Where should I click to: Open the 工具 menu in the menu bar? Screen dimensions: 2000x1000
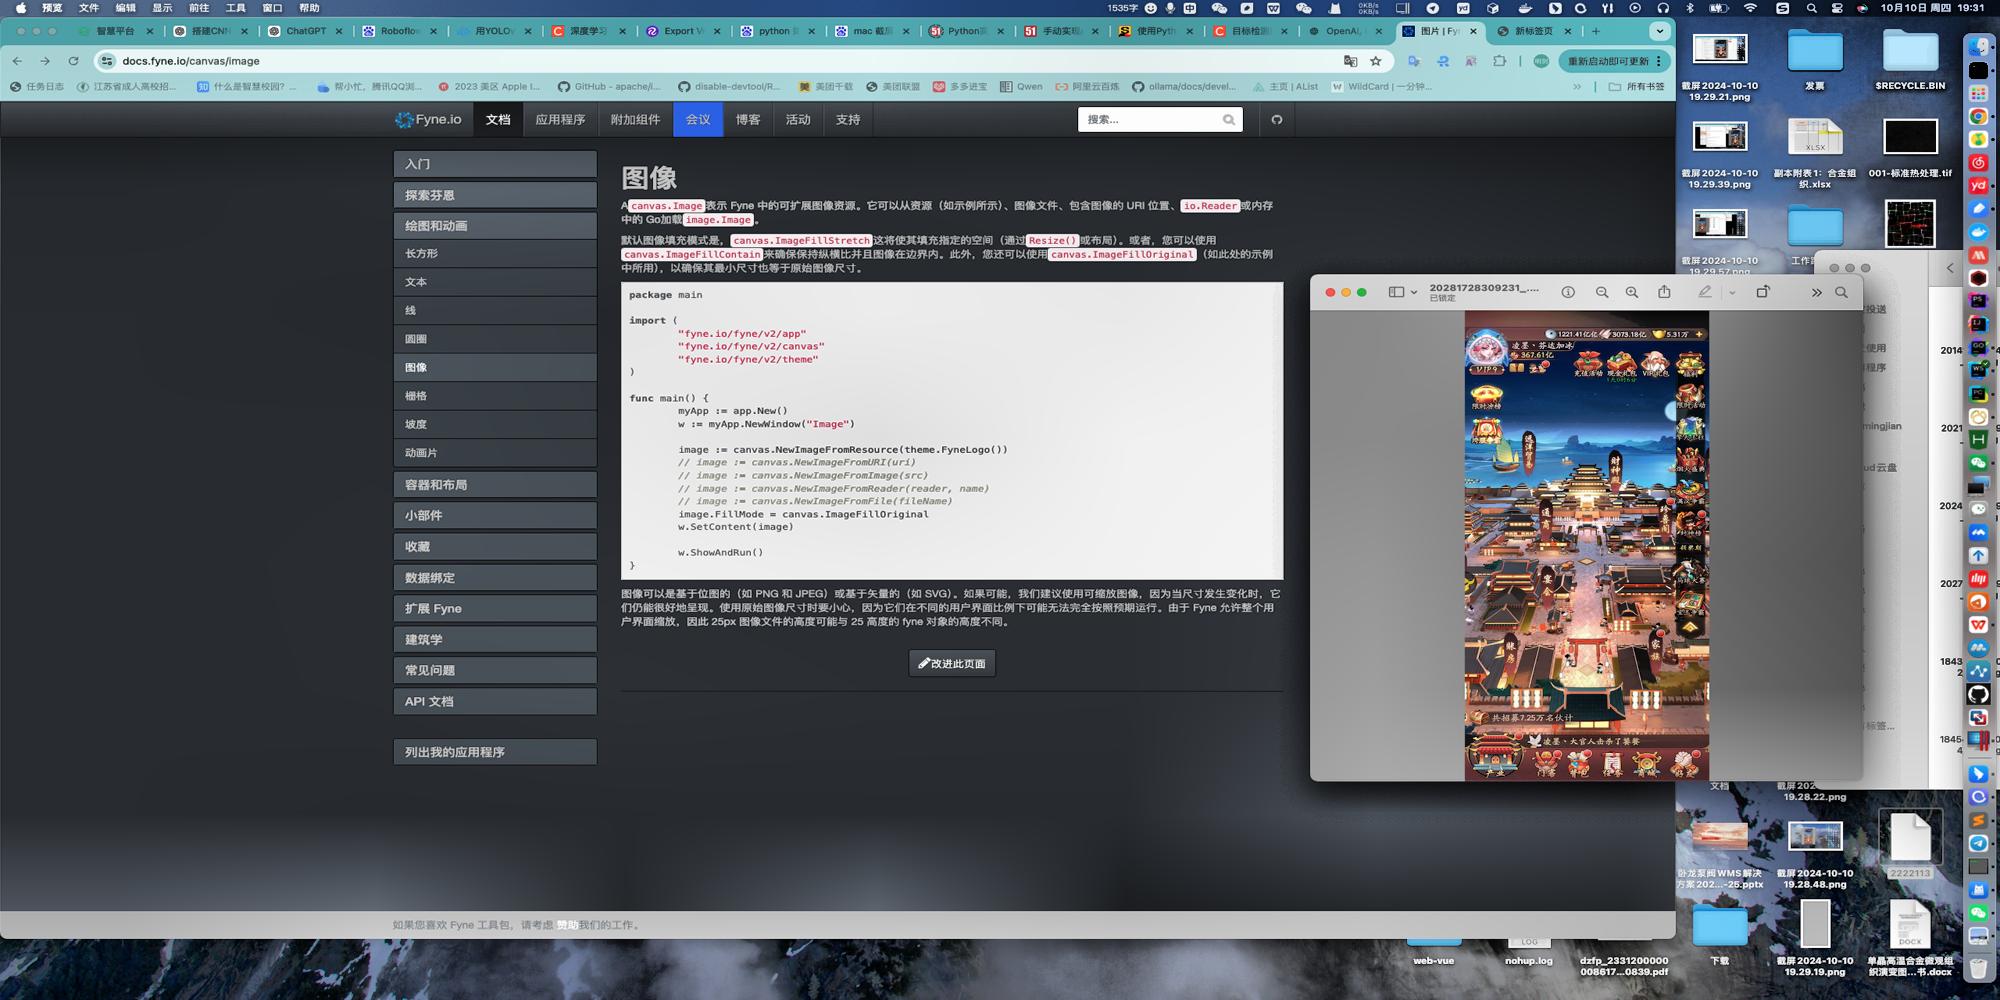pyautogui.click(x=235, y=8)
